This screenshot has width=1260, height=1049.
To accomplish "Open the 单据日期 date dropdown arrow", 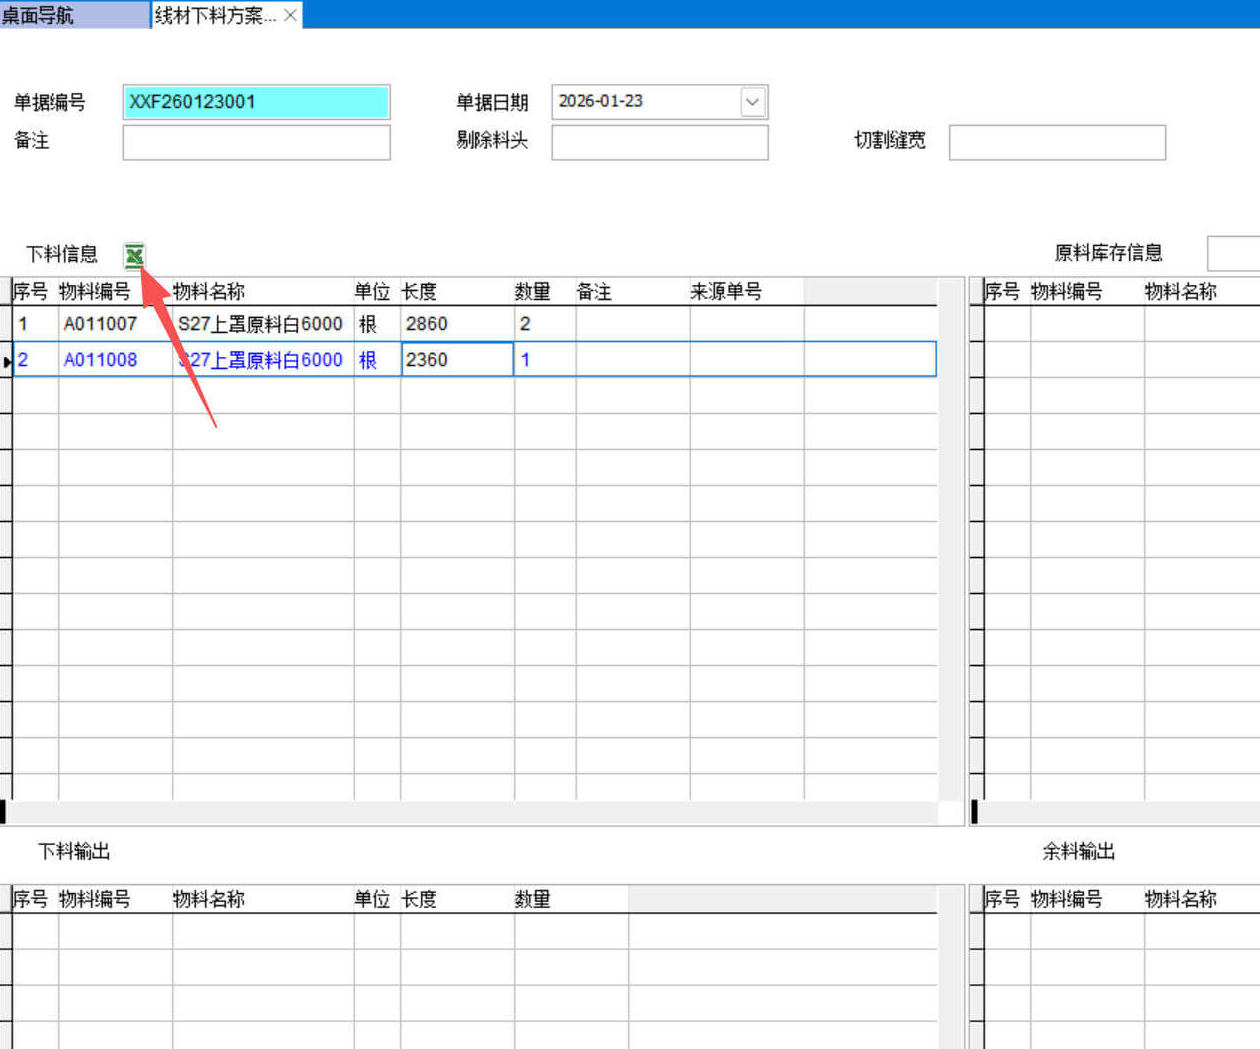I will [x=752, y=102].
